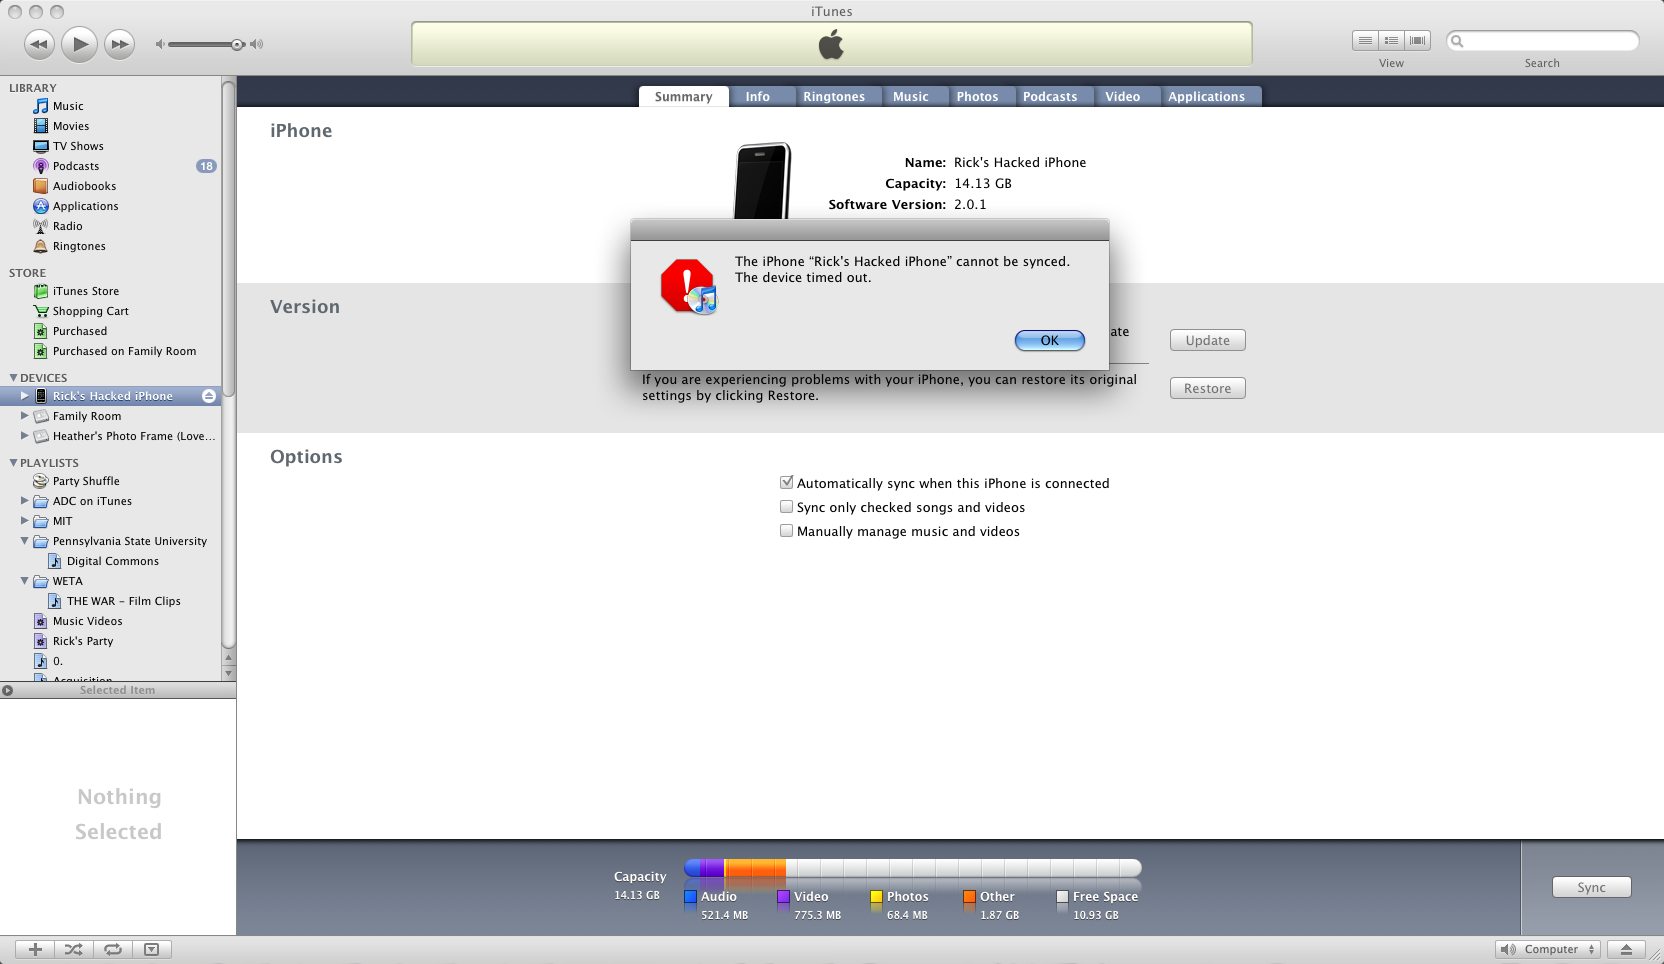The width and height of the screenshot is (1664, 964).
Task: Open the iTunes Store
Action: [85, 291]
